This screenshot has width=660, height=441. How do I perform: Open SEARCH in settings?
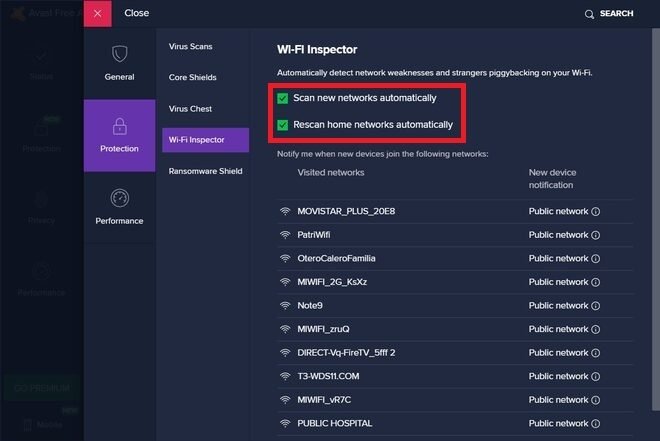[616, 13]
